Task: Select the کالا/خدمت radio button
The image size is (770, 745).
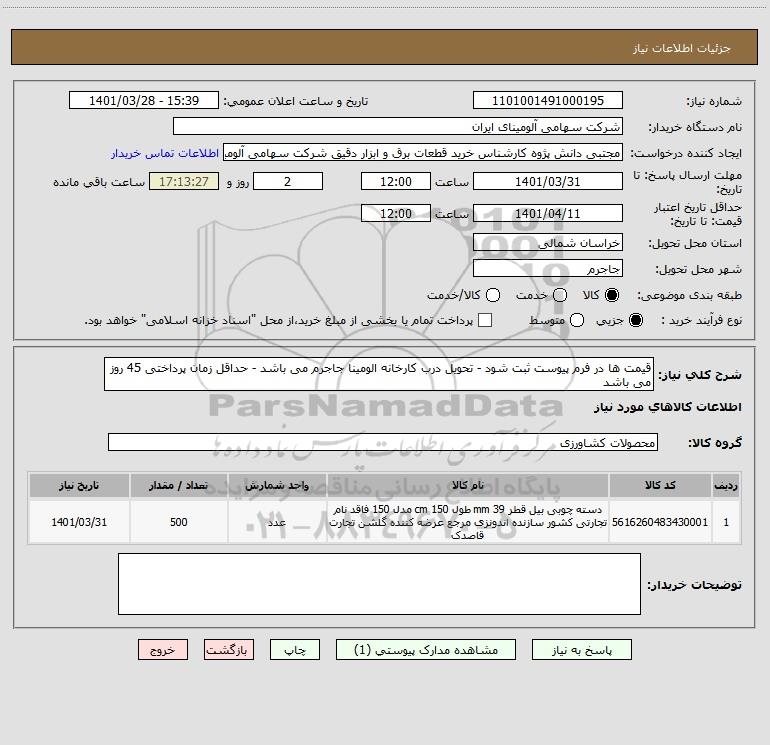Action: click(493, 295)
